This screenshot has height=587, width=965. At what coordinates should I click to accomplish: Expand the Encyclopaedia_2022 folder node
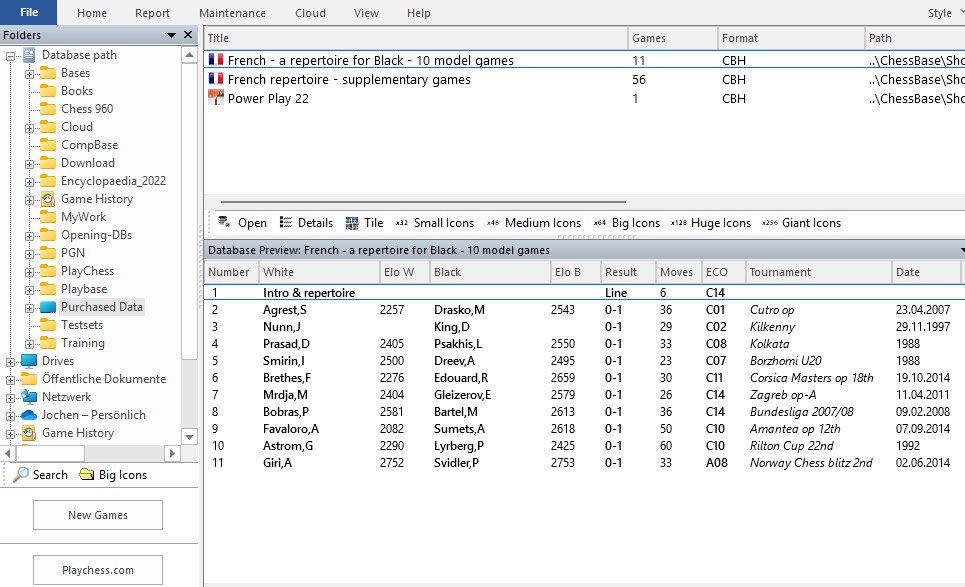(x=29, y=181)
